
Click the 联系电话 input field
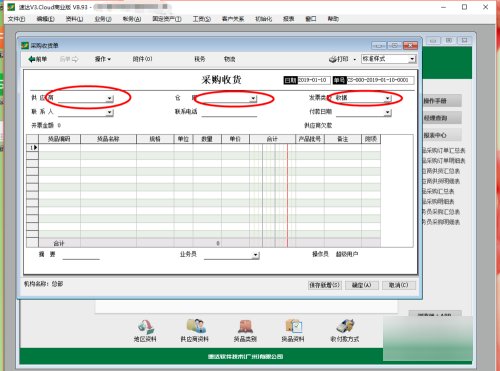coord(229,112)
